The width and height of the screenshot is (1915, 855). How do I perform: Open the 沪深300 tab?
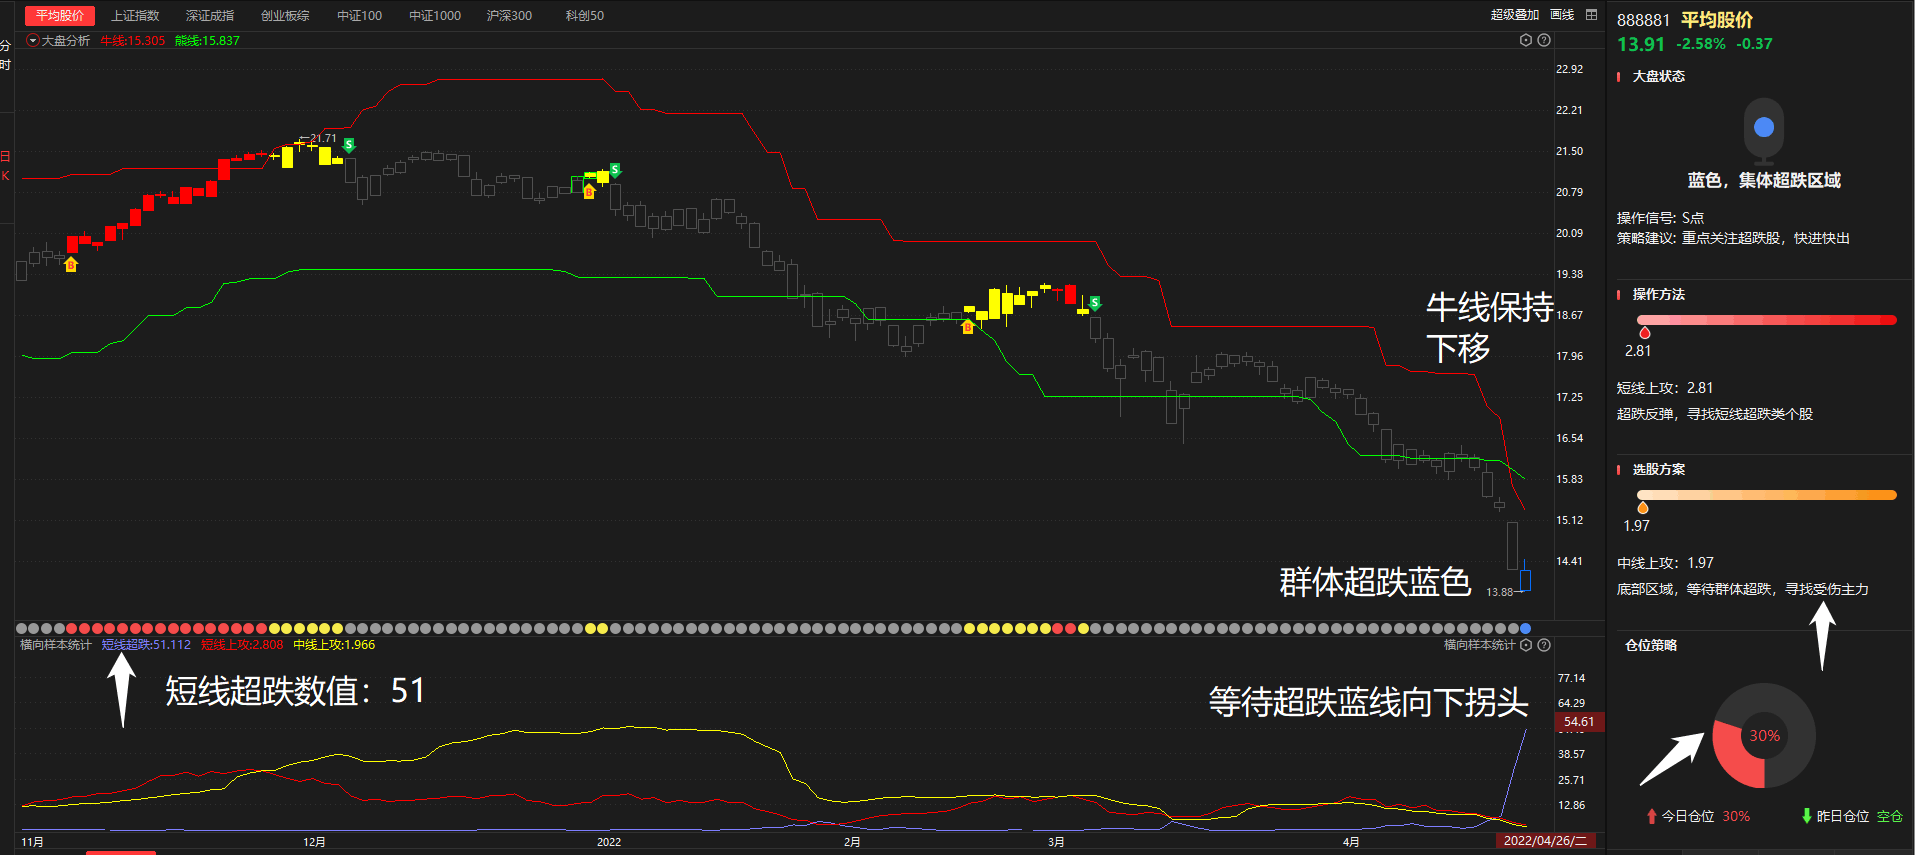pos(509,16)
